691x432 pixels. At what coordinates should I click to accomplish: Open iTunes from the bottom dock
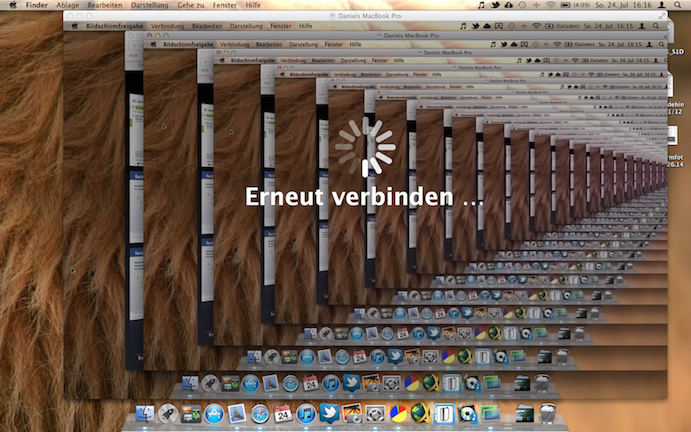coord(306,414)
